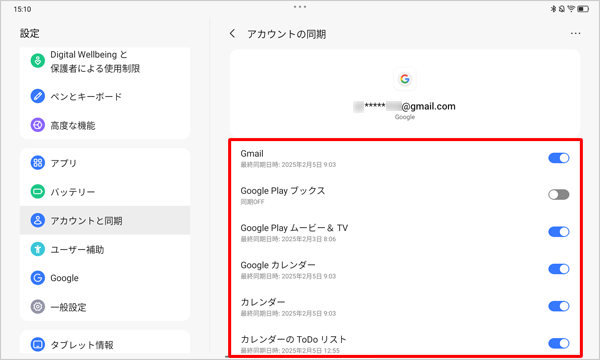Tap the Digital Wellbeing green icon
The image size is (600, 360).
[38, 60]
